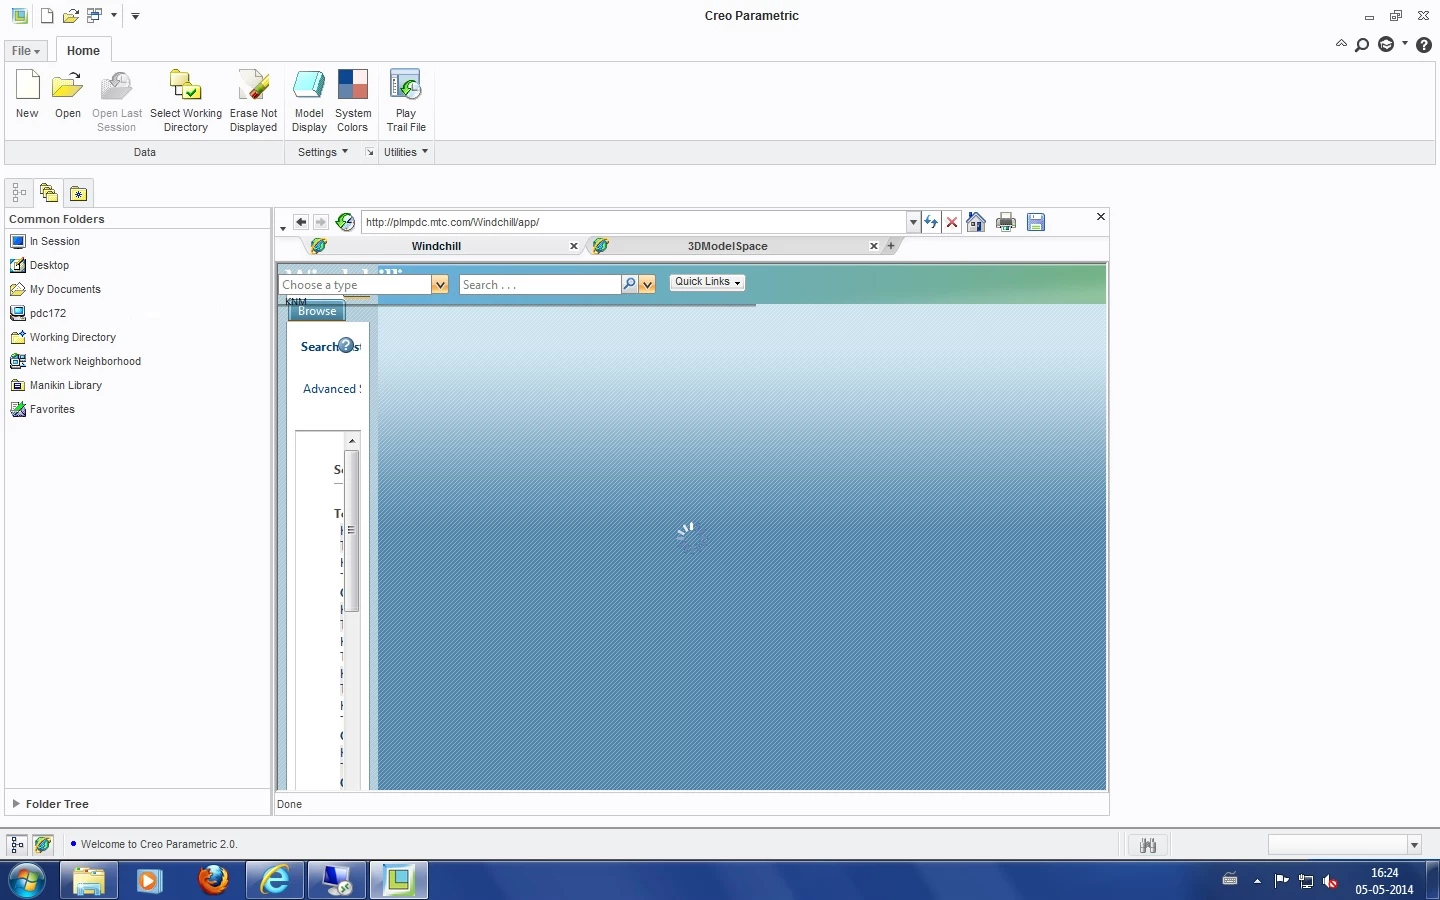This screenshot has height=900, width=1440.
Task: Open Favorites in Common Folders
Action: click(x=43, y=409)
